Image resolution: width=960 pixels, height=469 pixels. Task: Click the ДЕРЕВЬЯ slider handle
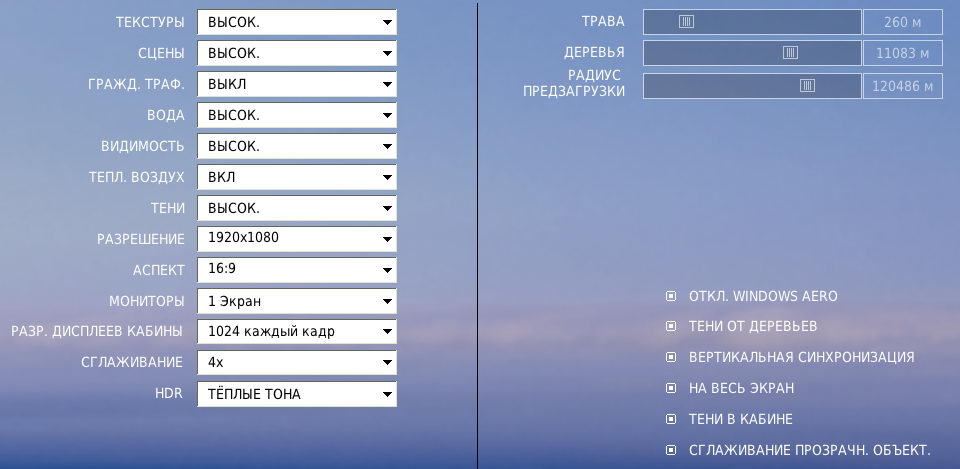click(790, 53)
